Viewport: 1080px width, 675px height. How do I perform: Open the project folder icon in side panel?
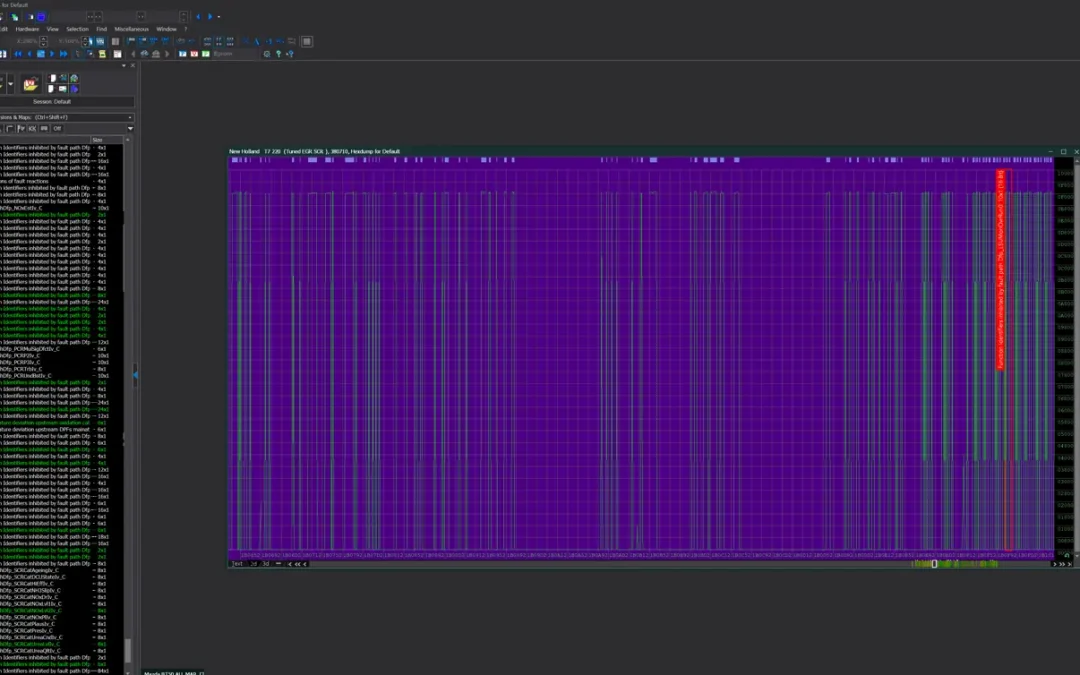tap(30, 84)
